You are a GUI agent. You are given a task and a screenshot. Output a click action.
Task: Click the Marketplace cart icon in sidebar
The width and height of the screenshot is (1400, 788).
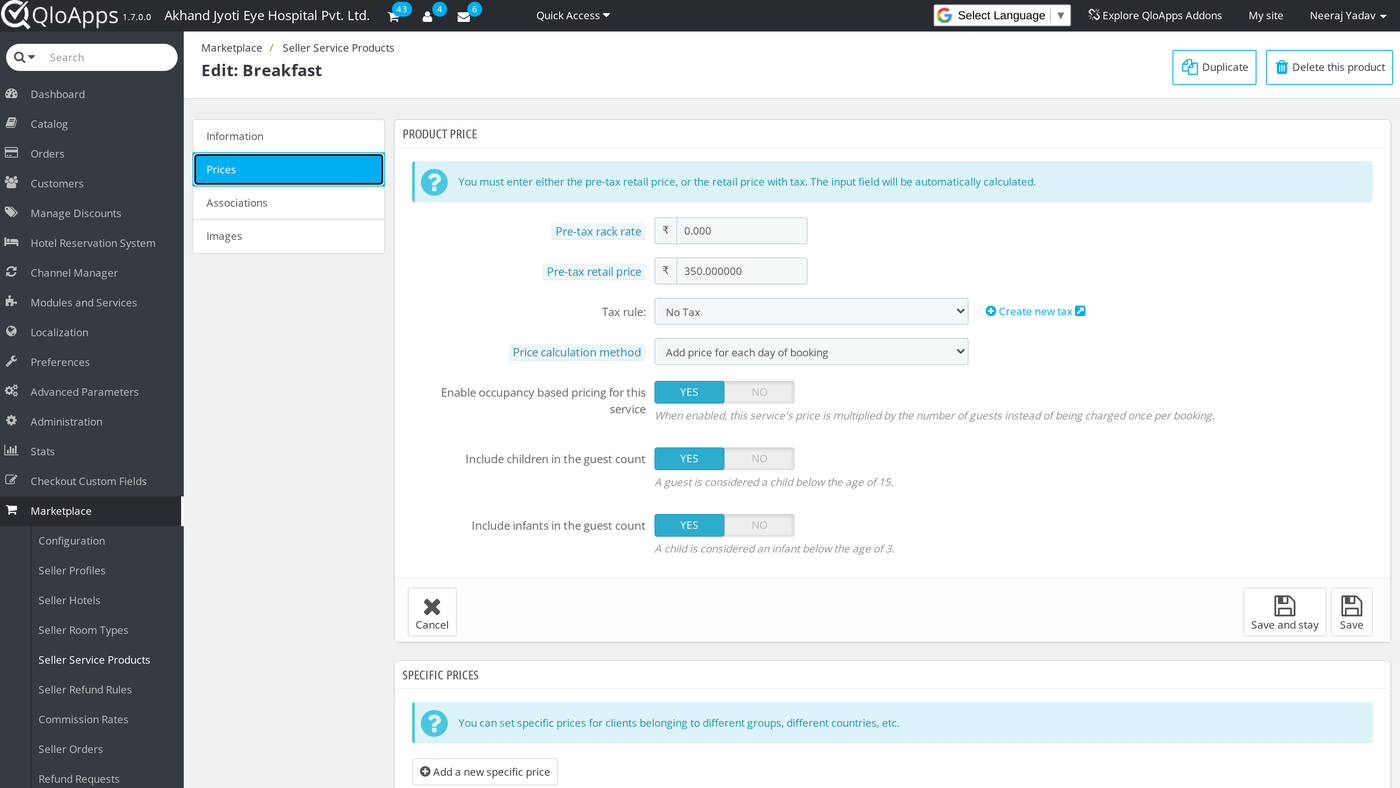click(12, 511)
